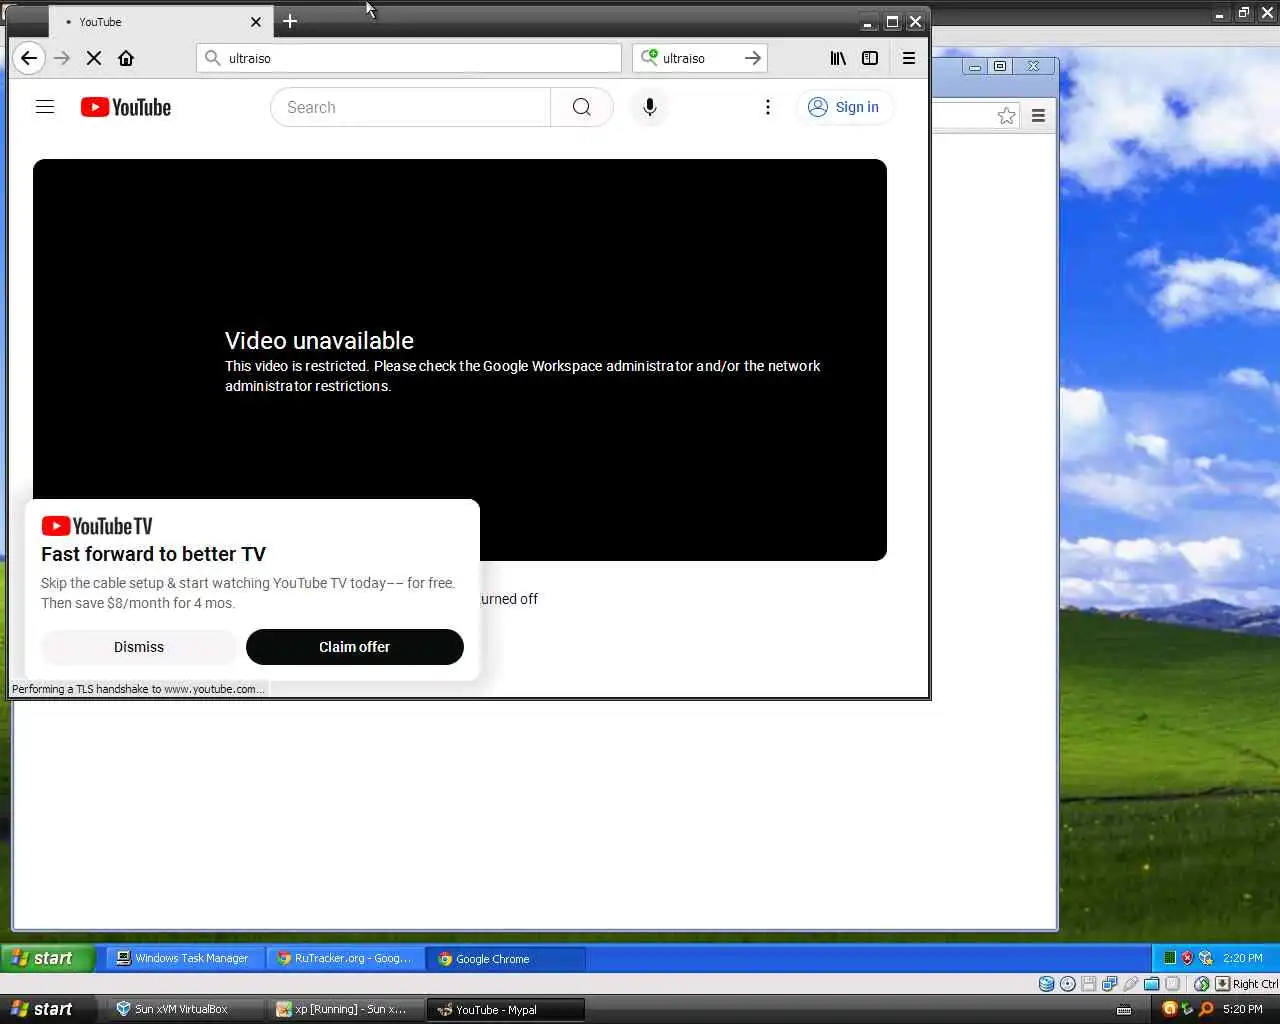Select the Google Chrome taskbar button in guest
Screen dimensions: 1280x1024
pyautogui.click(x=506, y=958)
